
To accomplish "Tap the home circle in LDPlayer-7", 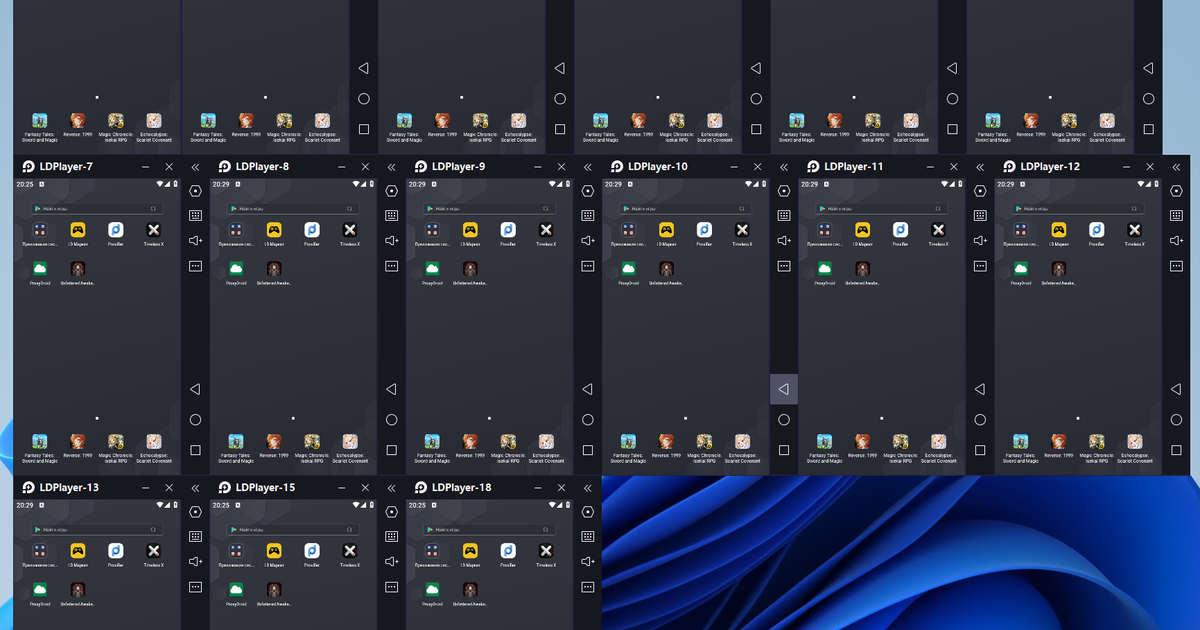I will [x=195, y=420].
